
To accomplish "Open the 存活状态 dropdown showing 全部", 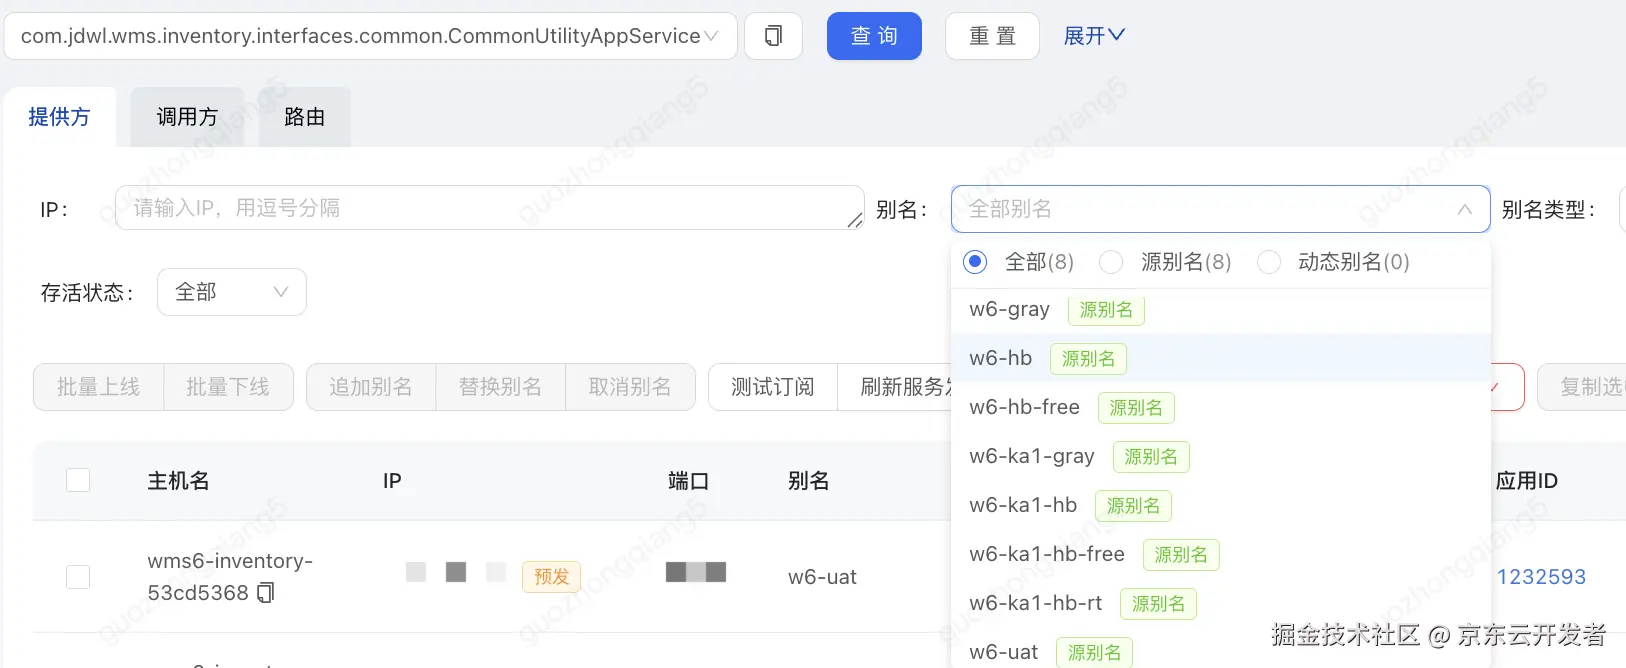I will pyautogui.click(x=231, y=292).
